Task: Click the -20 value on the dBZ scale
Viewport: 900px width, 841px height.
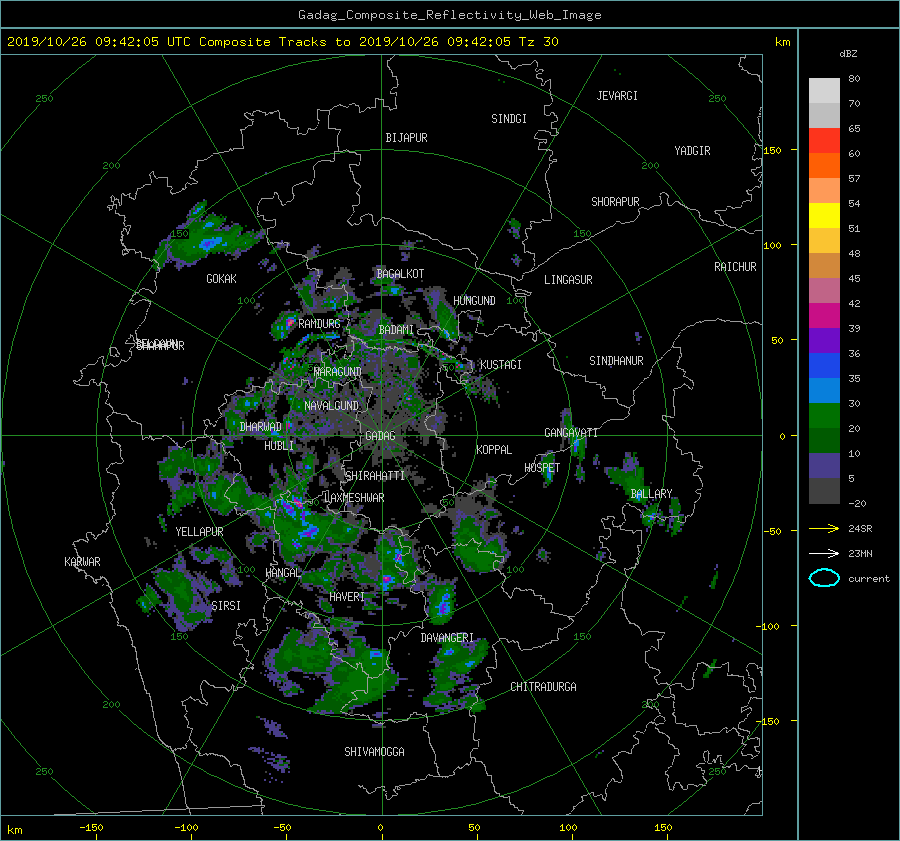Action: pos(857,503)
